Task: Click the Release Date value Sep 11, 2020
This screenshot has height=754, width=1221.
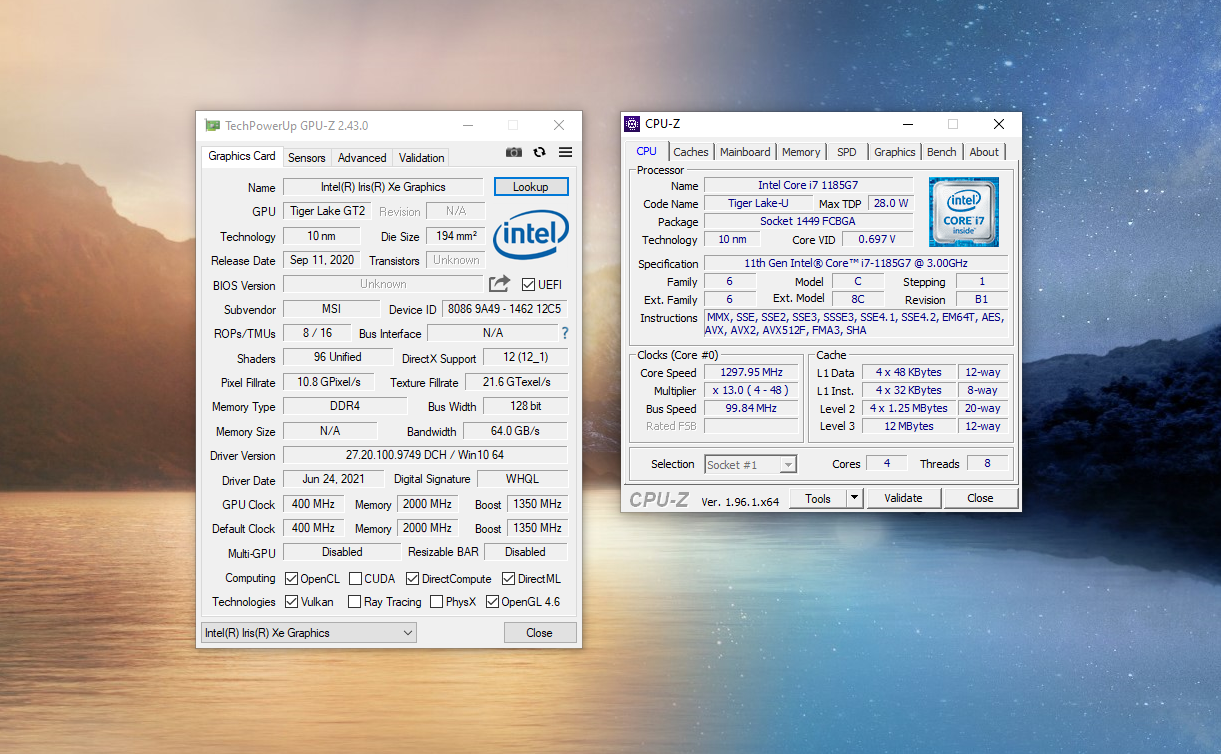Action: point(323,260)
